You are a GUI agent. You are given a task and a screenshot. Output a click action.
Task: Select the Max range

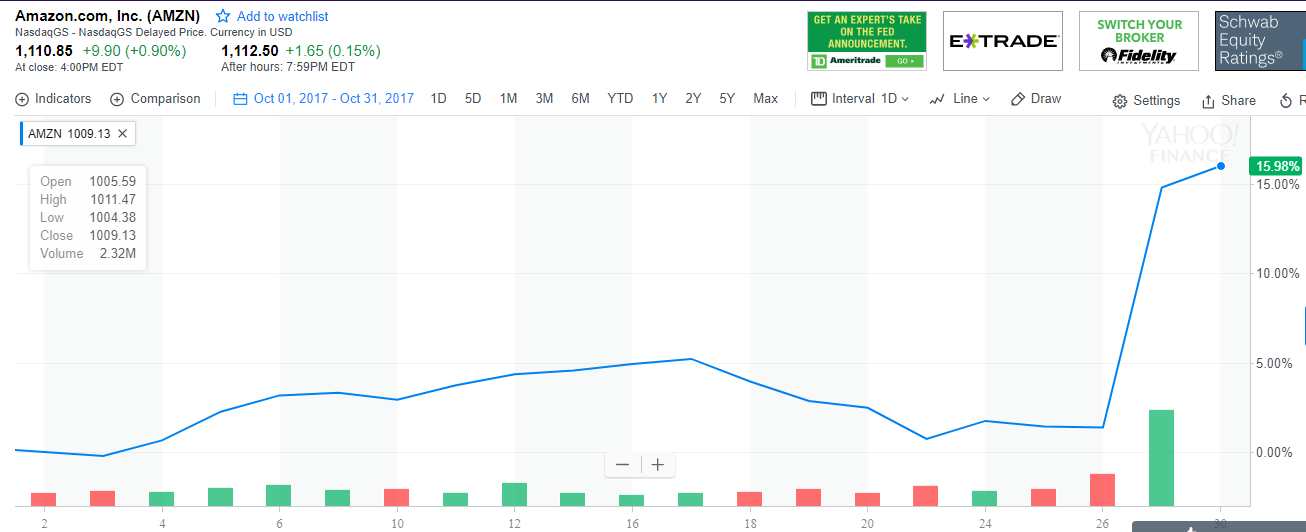[765, 99]
